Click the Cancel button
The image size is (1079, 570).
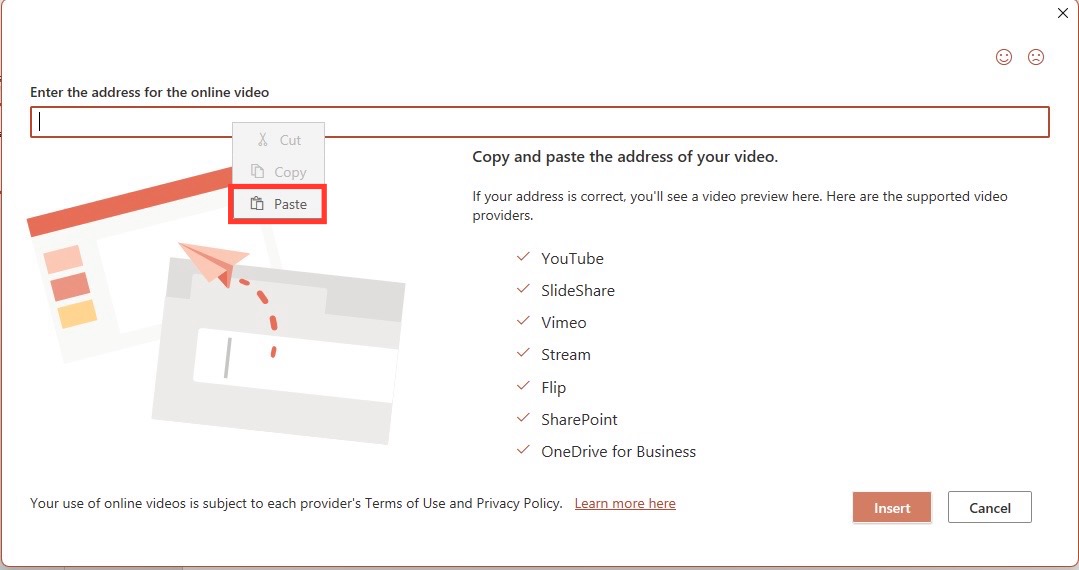click(x=990, y=508)
